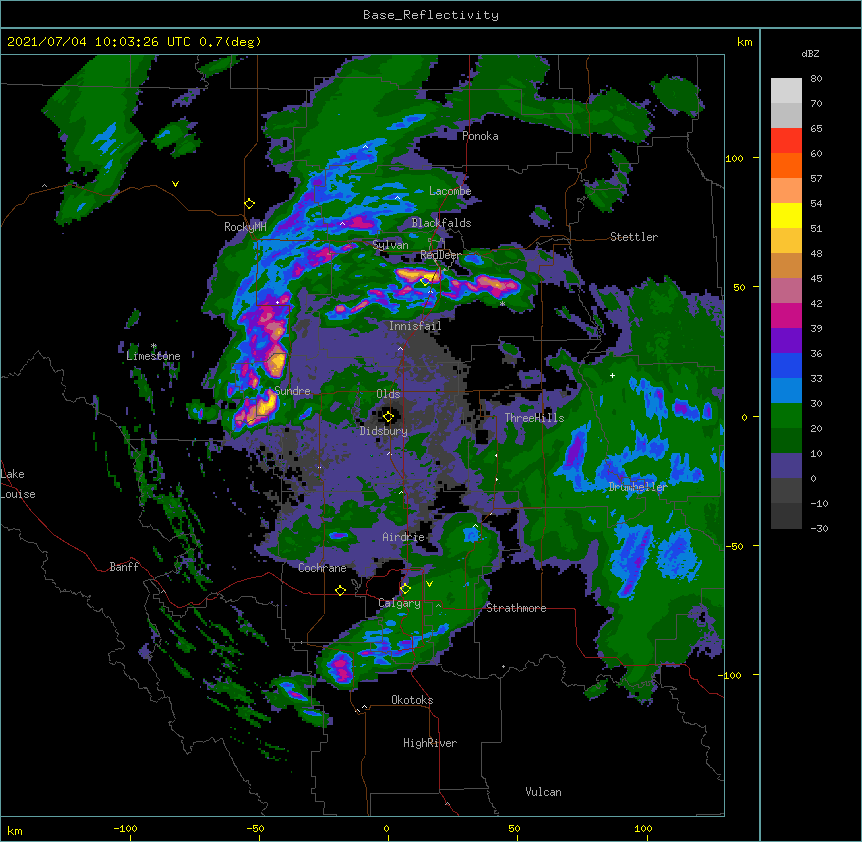Select the light blue 30-33 dBZ legend band
The height and width of the screenshot is (842, 862).
[786, 391]
